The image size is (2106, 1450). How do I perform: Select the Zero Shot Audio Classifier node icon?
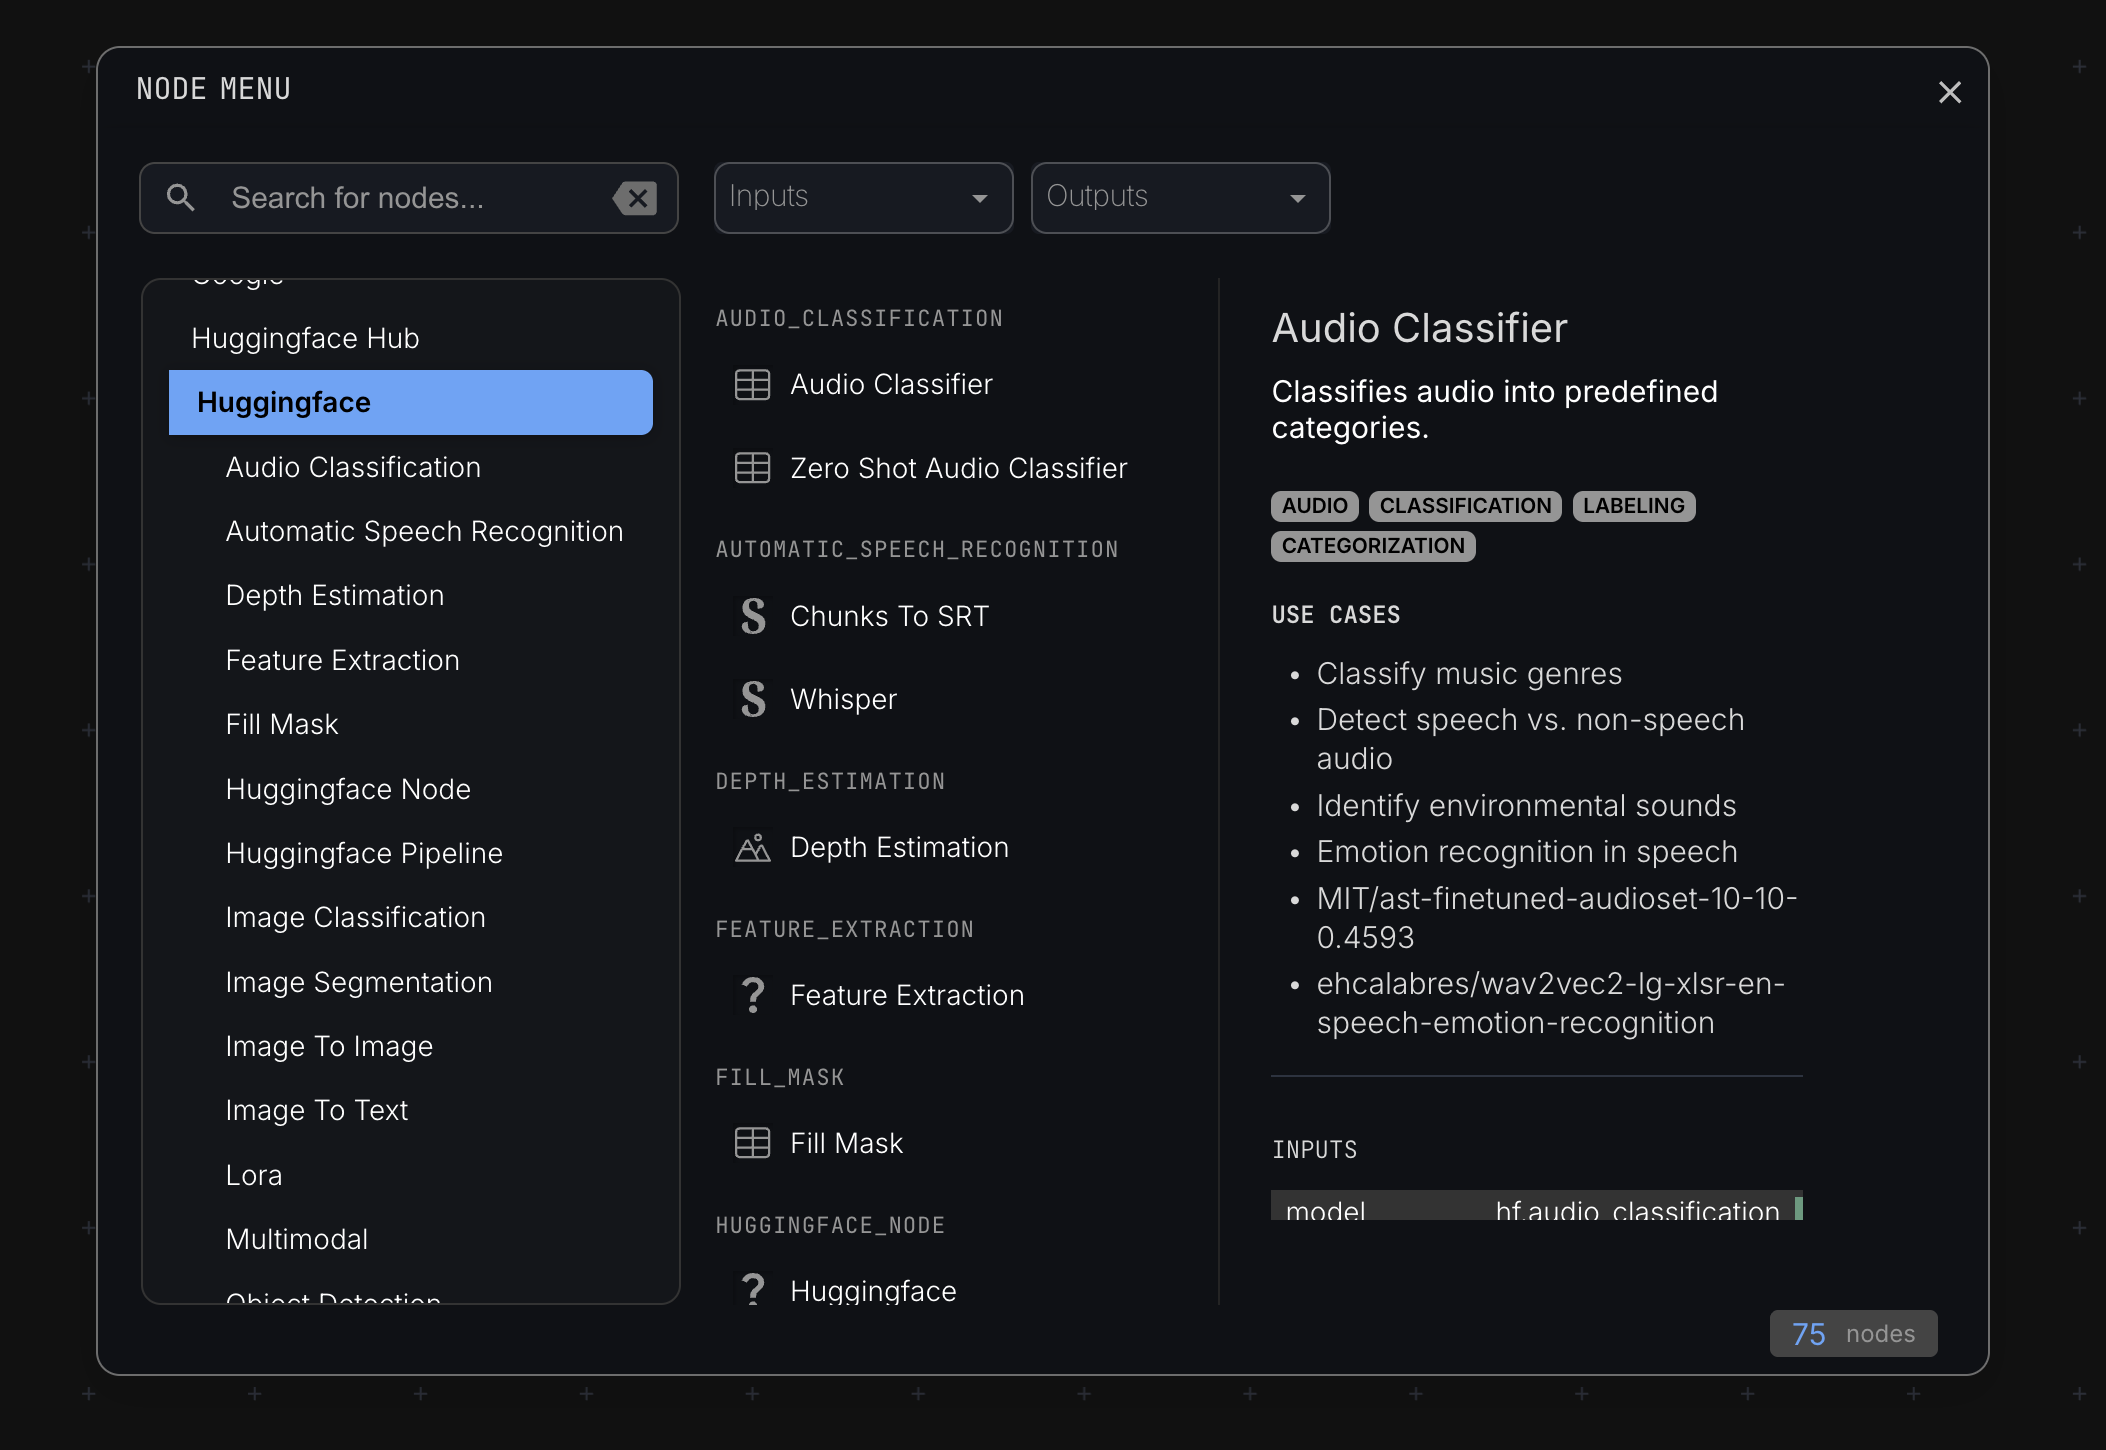(x=752, y=468)
